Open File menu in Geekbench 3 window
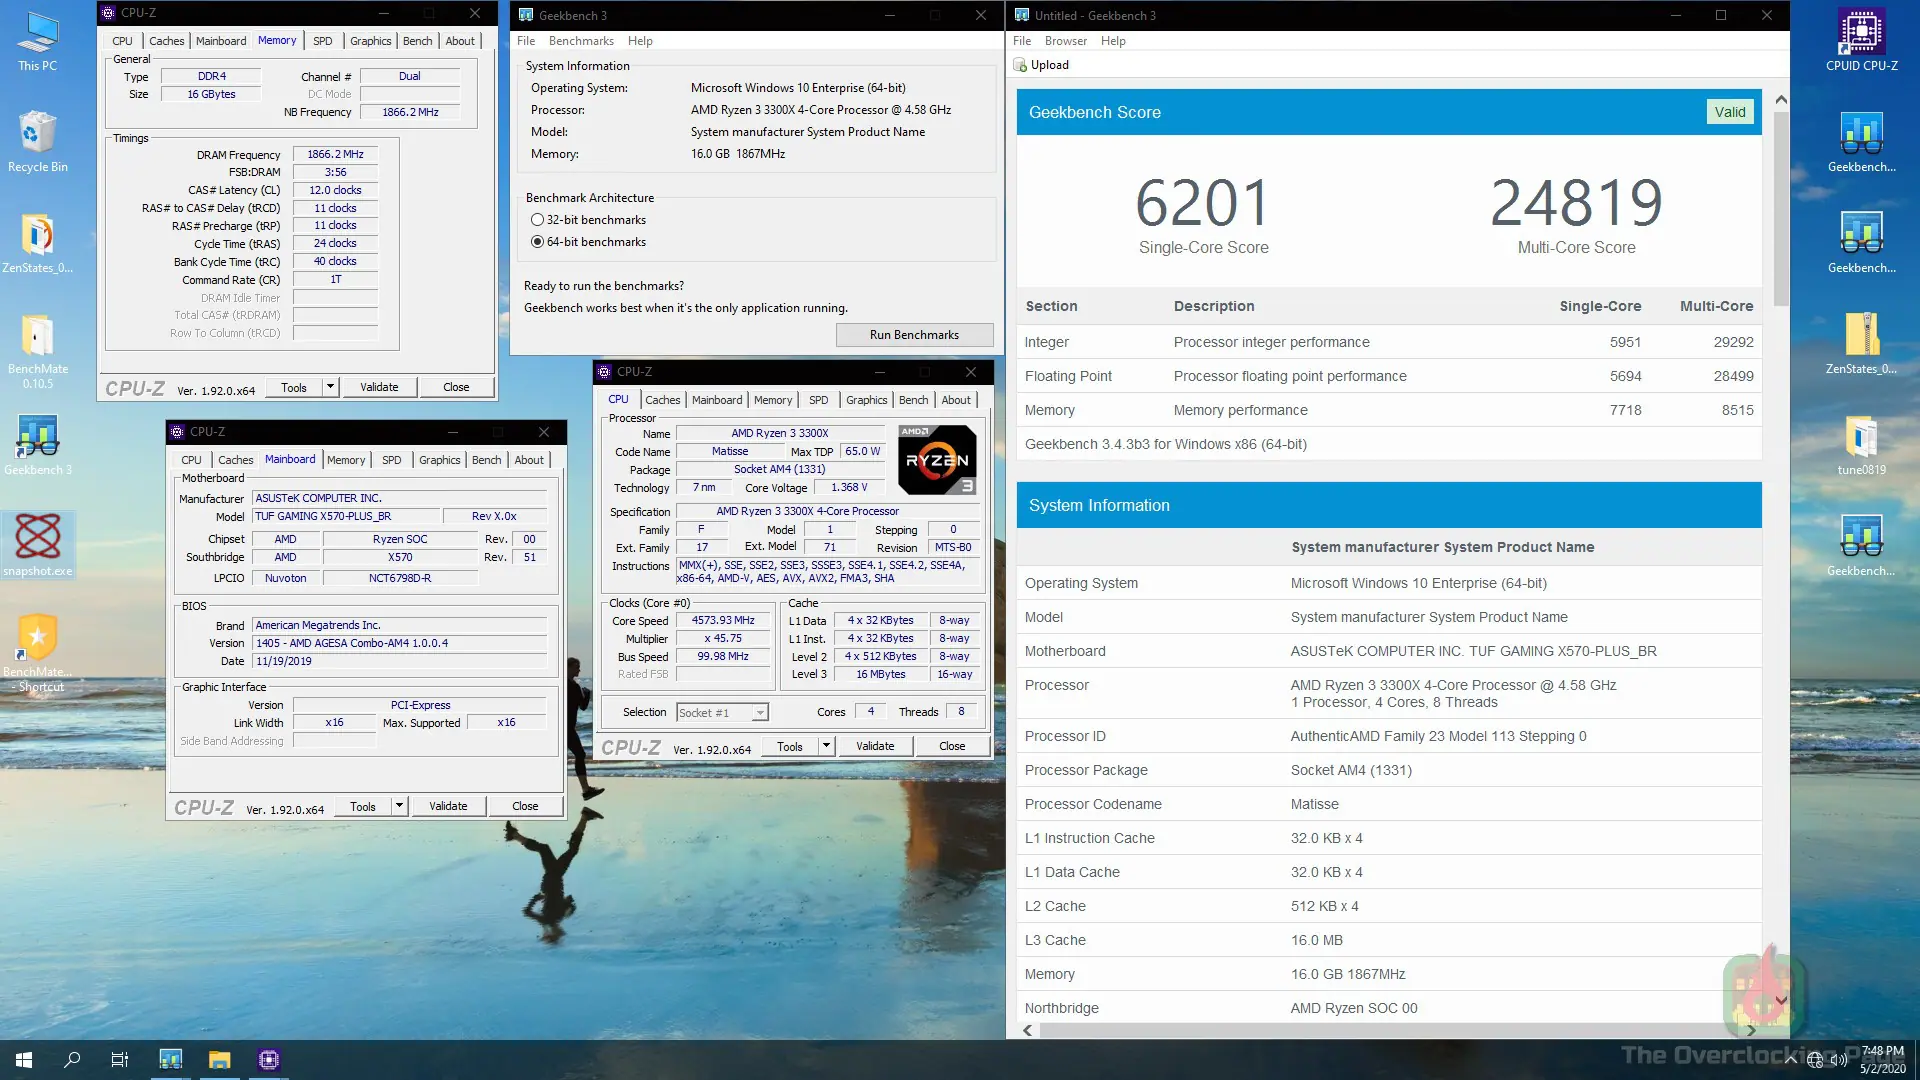This screenshot has width=1920, height=1080. click(526, 41)
